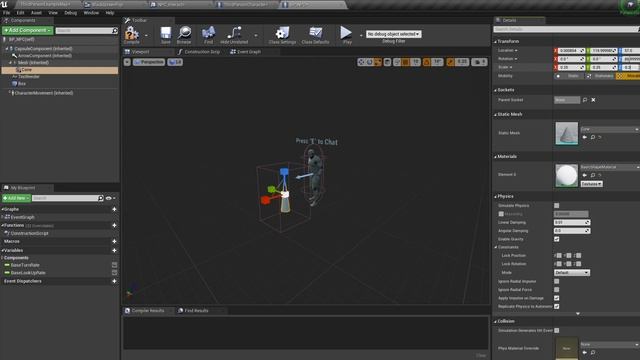Screen dimensions: 640x360
Task: Open the Debug menu
Action: pyautogui.click(x=71, y=13)
